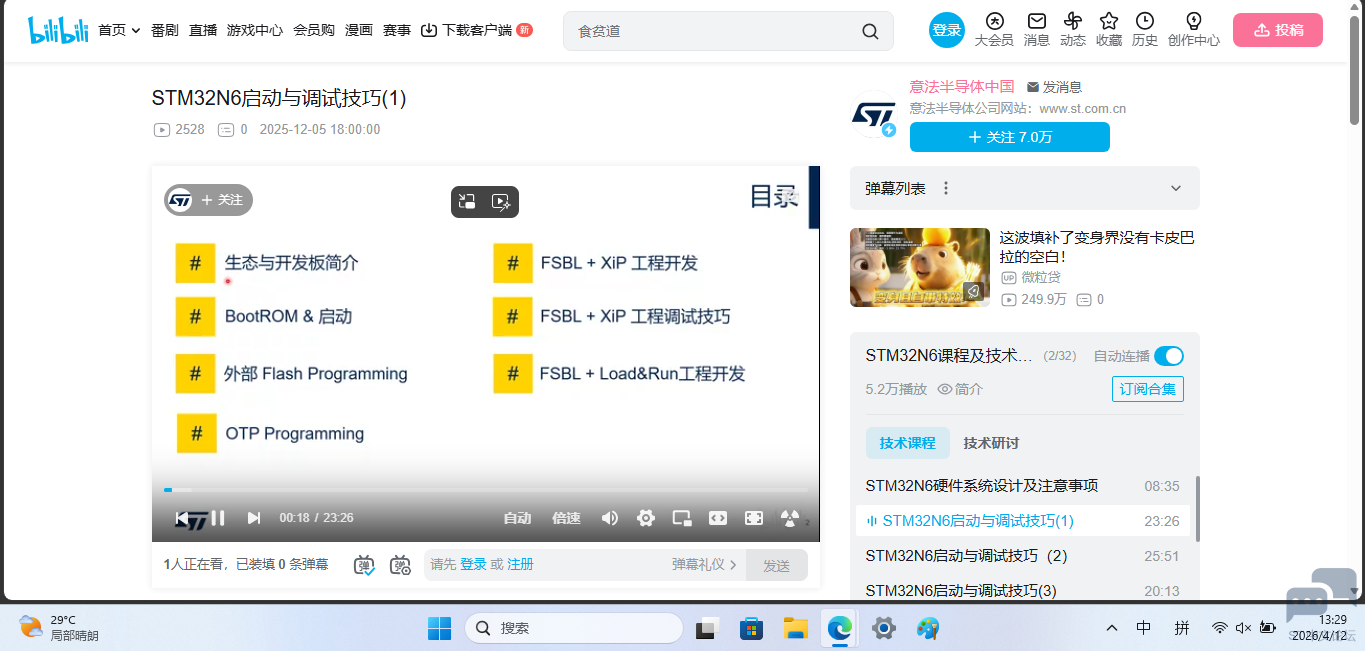The width and height of the screenshot is (1365, 651).
Task: Mute the video volume icon
Action: 609,518
